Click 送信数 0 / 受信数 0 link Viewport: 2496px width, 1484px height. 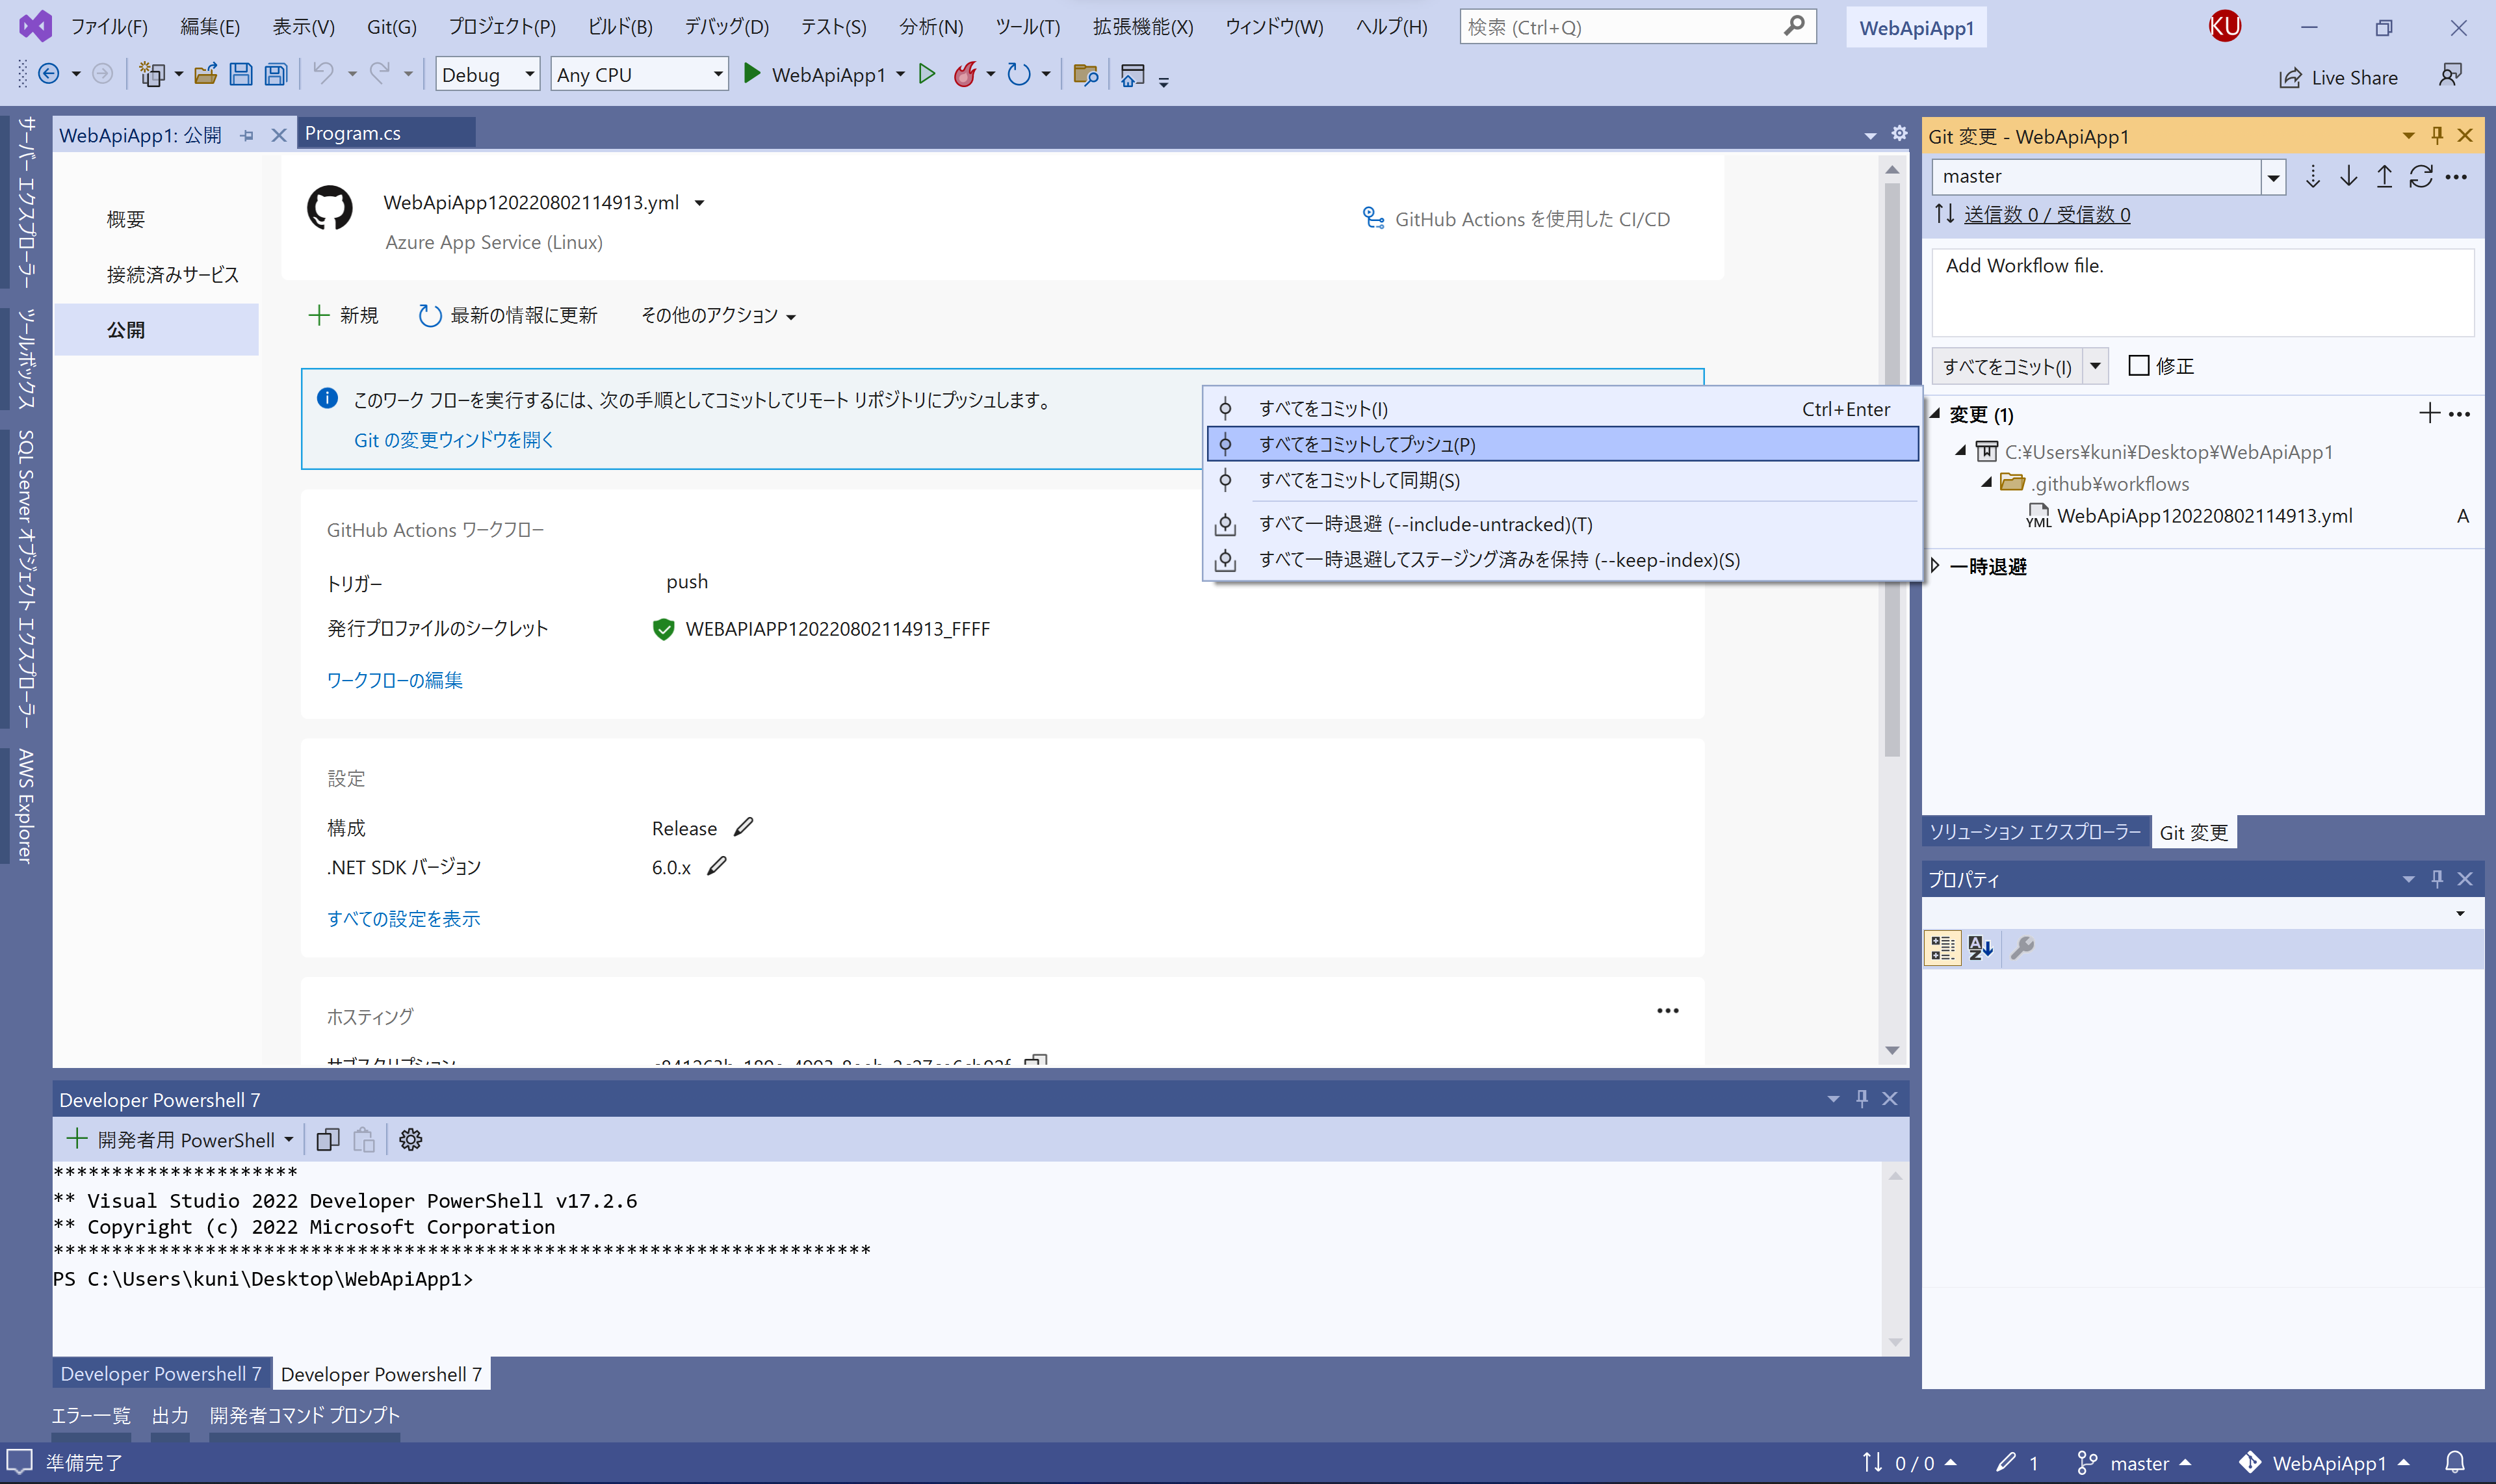click(2046, 214)
